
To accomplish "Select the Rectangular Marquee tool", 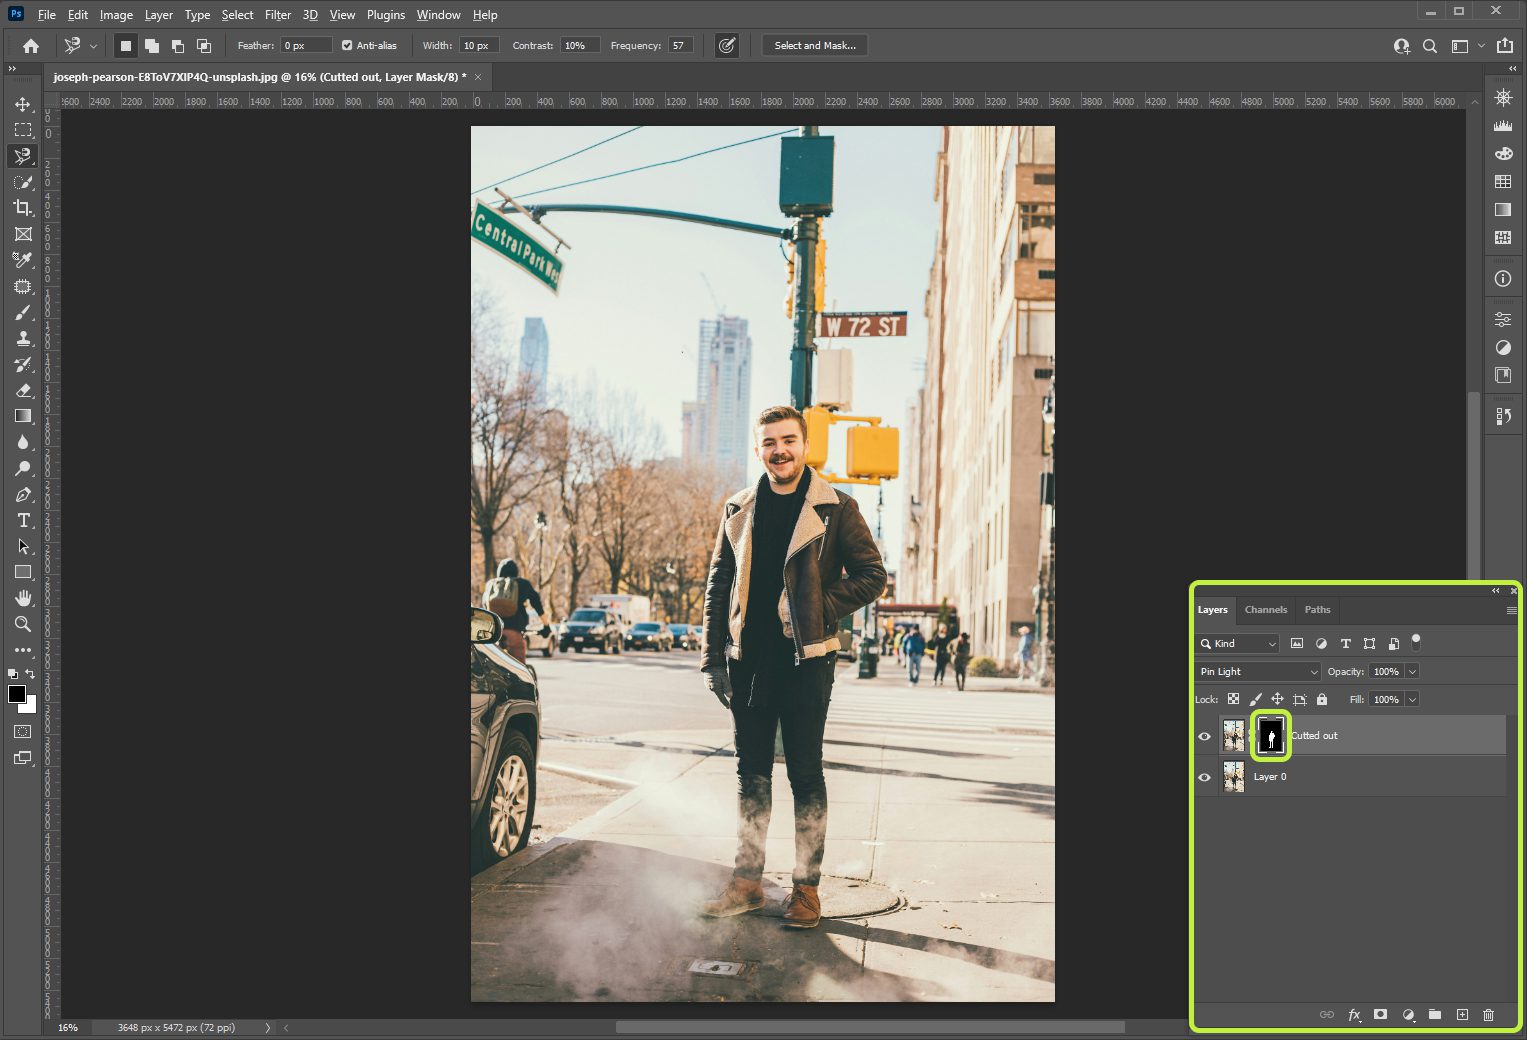I will [23, 130].
